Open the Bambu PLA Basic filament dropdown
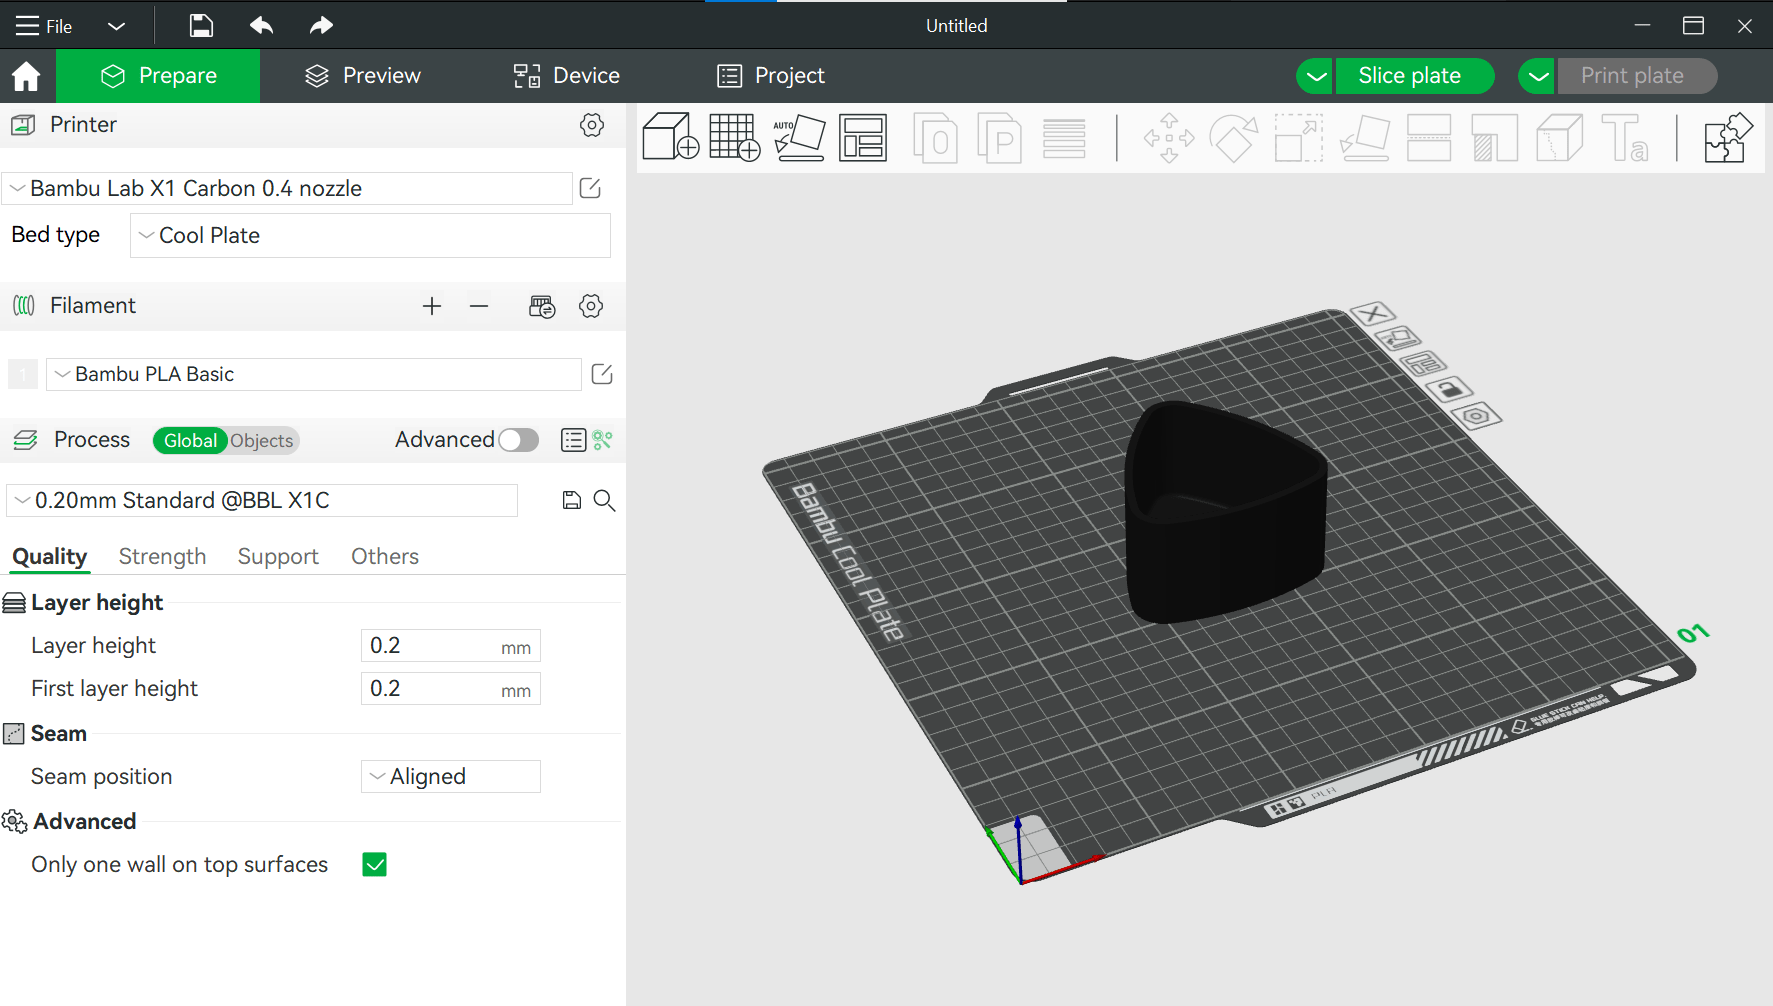Screen dimensions: 1773x1006 click(313, 374)
